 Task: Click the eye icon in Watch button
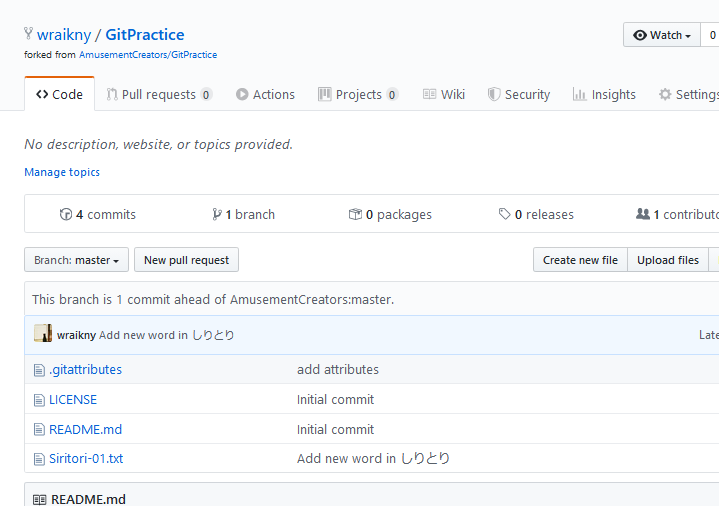click(x=640, y=35)
